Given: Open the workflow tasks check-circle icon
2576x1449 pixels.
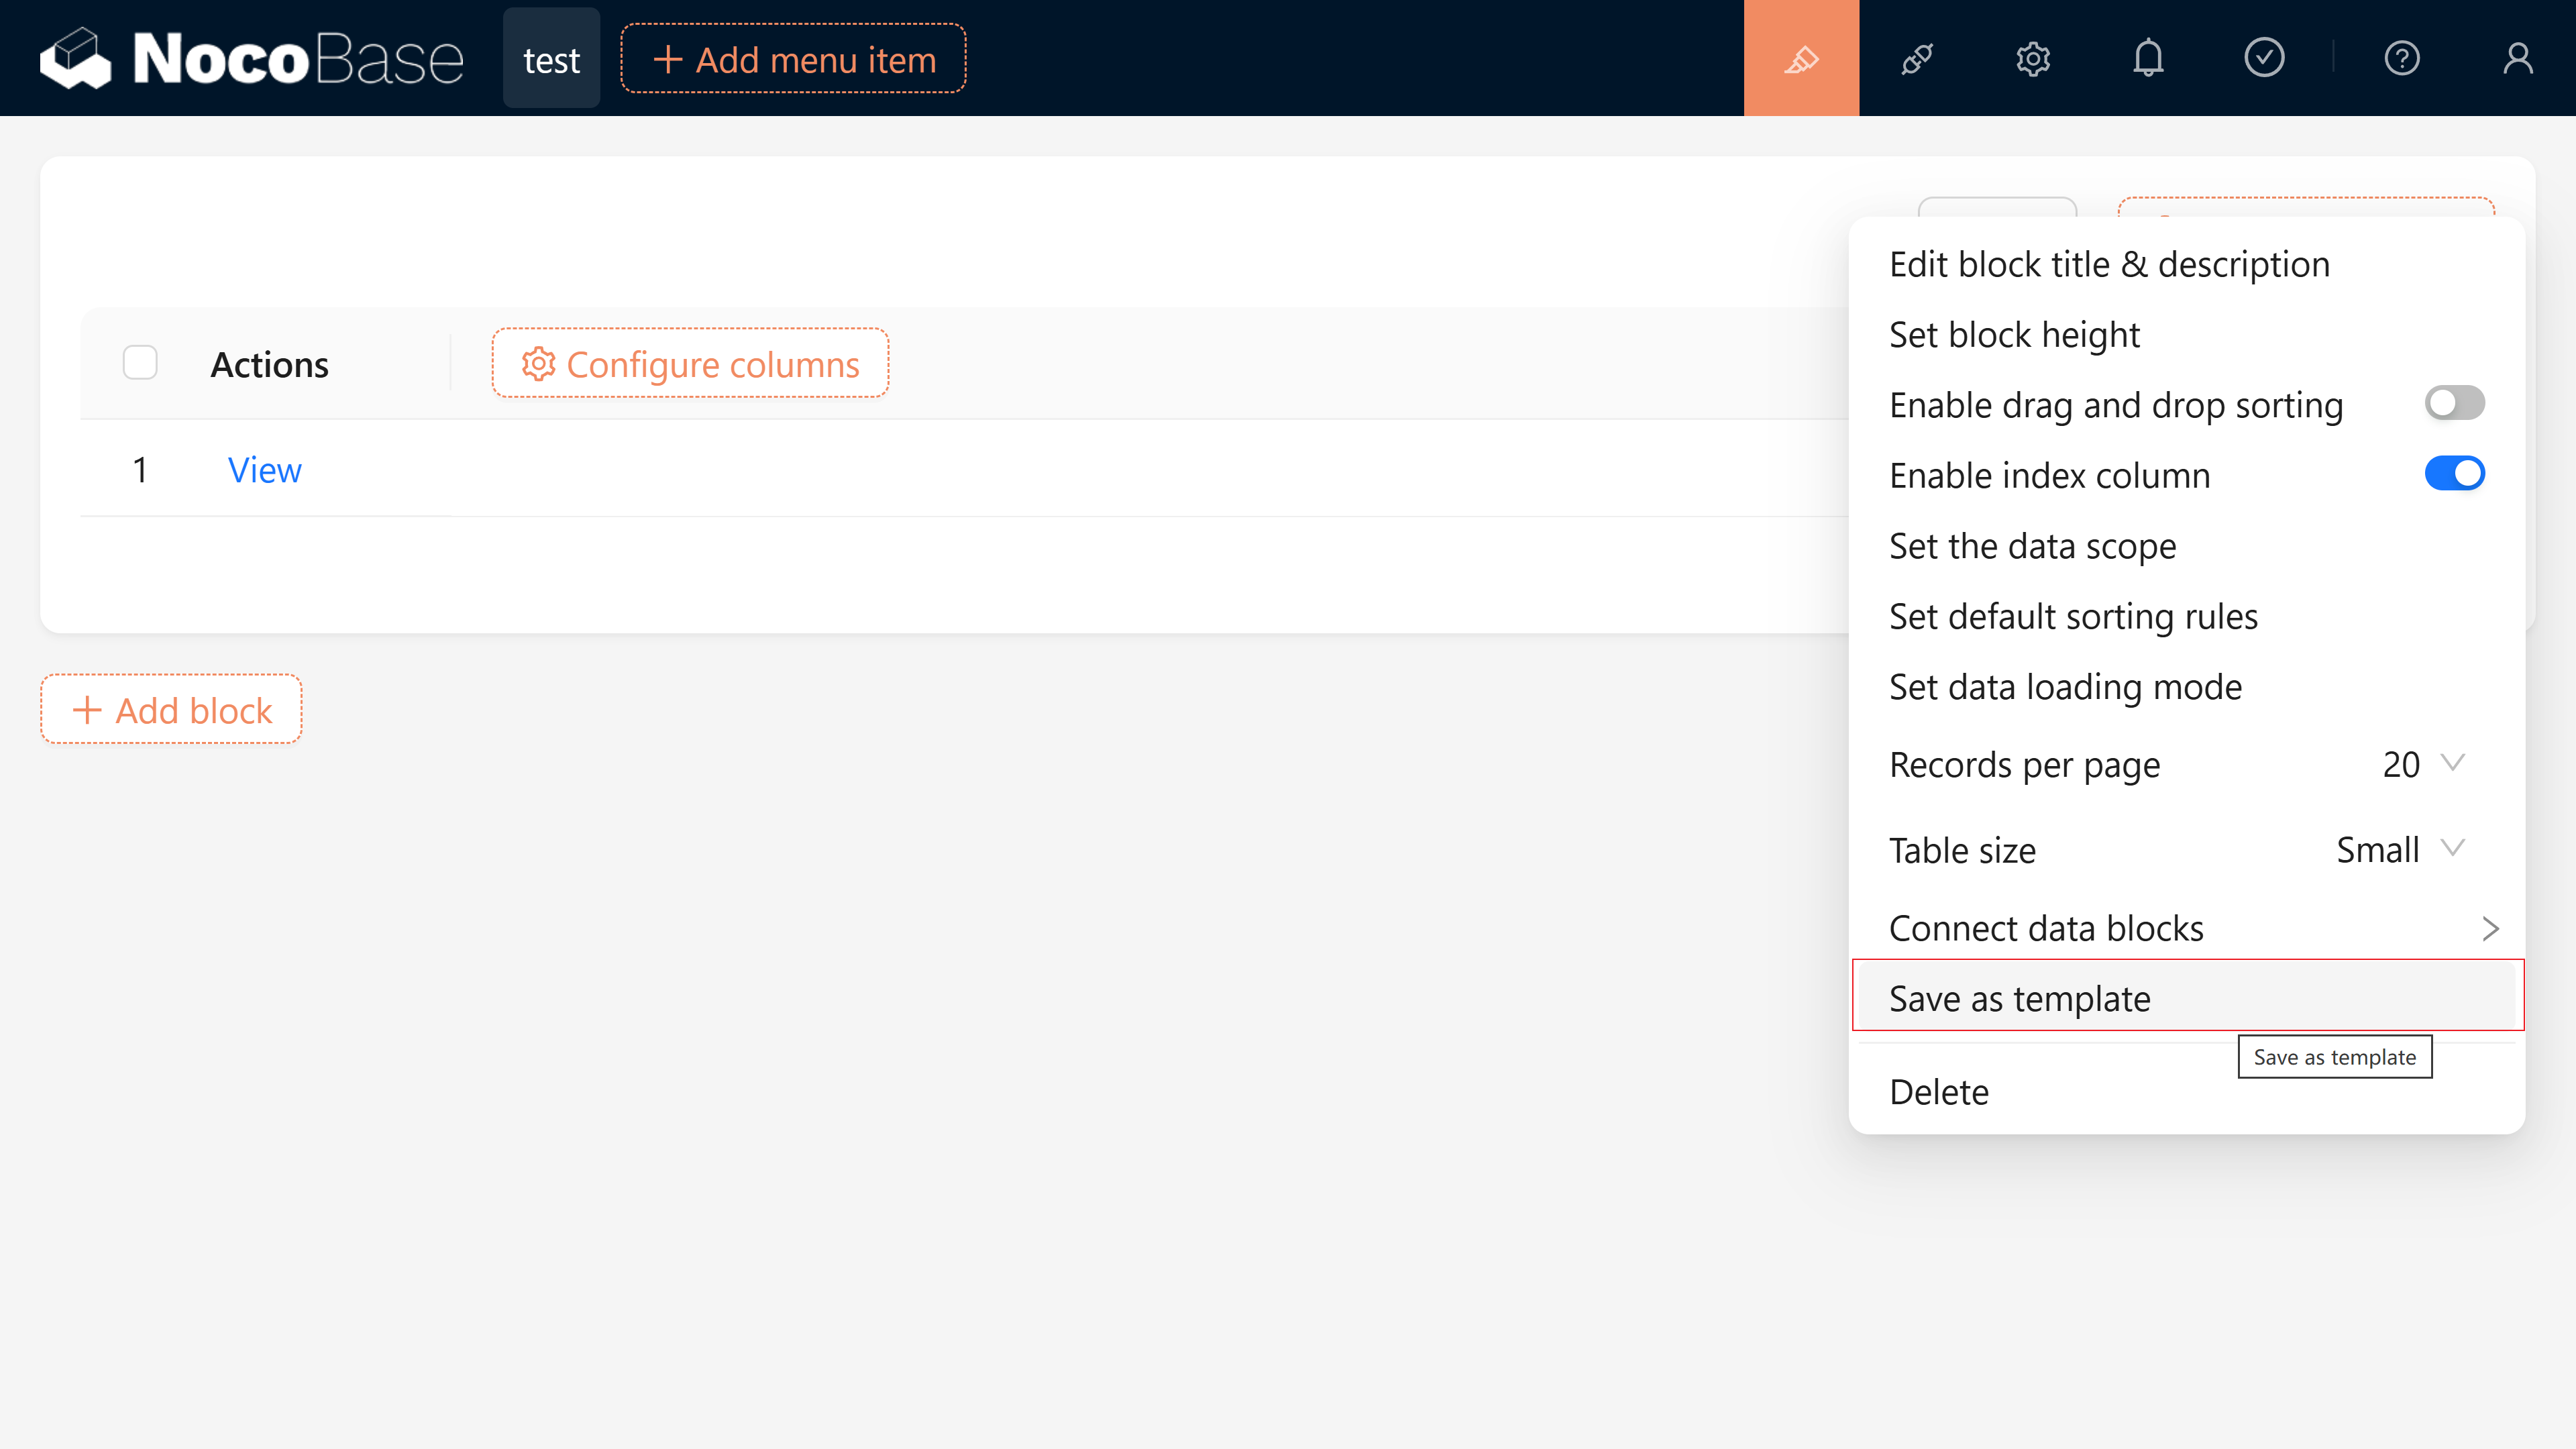Looking at the screenshot, I should (x=2264, y=58).
